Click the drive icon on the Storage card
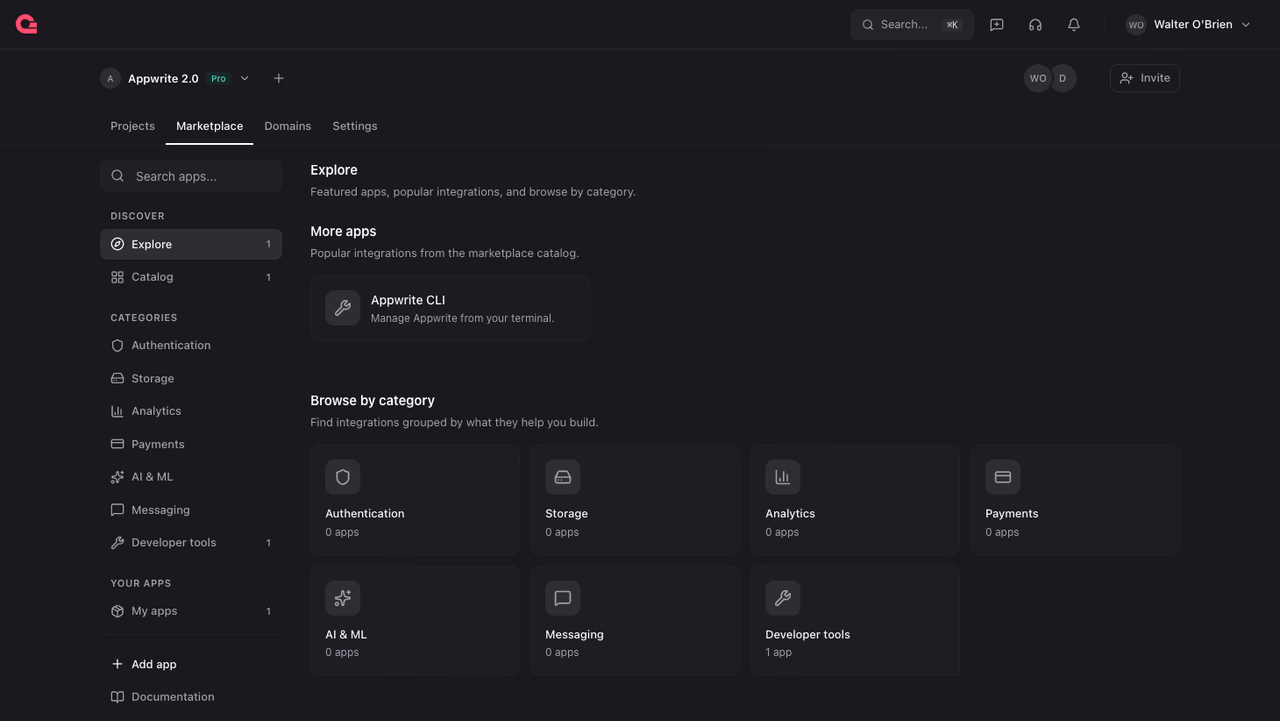Image resolution: width=1280 pixels, height=721 pixels. pyautogui.click(x=563, y=477)
